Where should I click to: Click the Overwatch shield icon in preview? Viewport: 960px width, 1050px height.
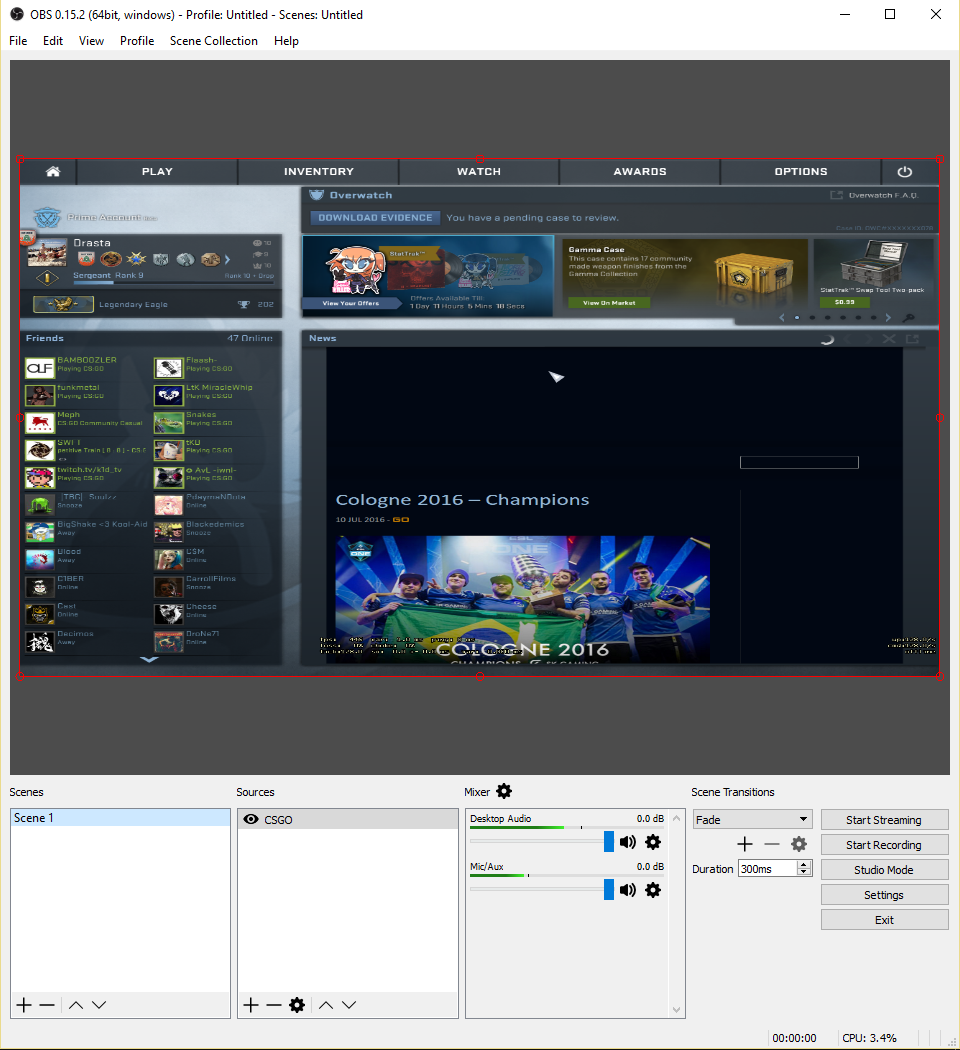[x=317, y=195]
